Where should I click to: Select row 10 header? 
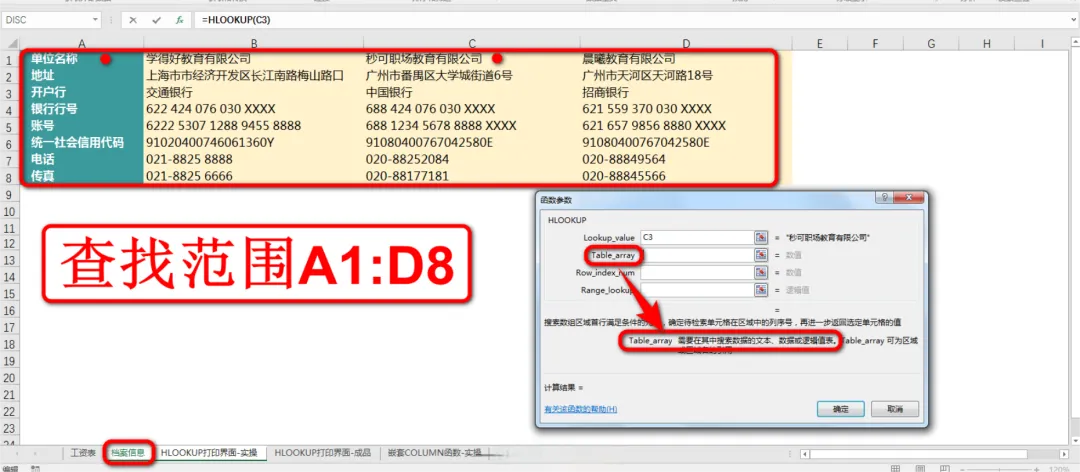click(10, 212)
